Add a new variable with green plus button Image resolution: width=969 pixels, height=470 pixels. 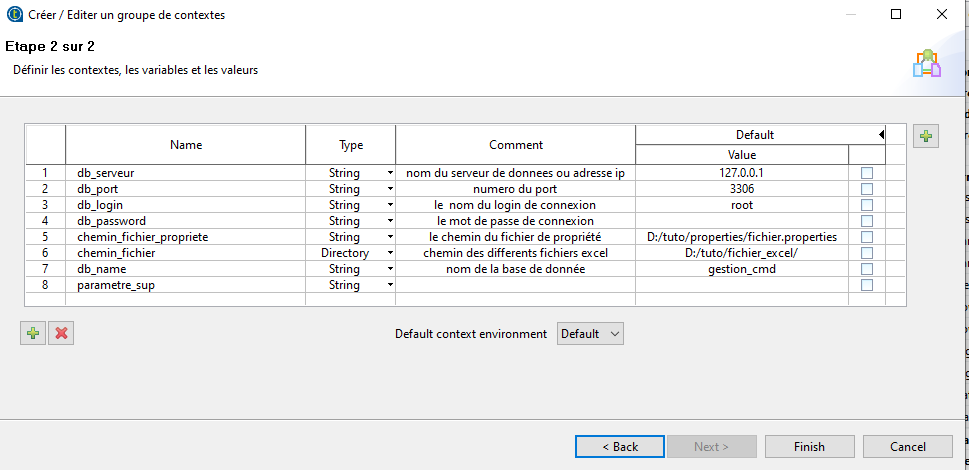(x=33, y=334)
